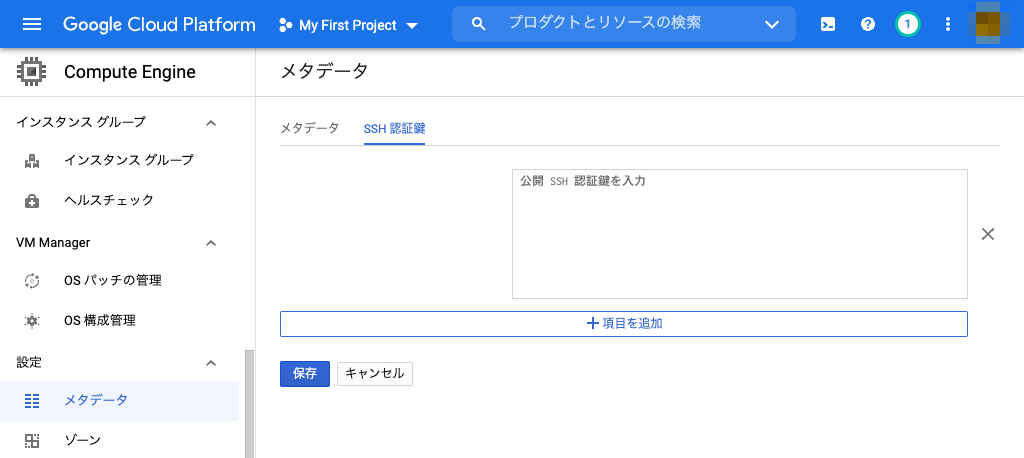Image resolution: width=1024 pixels, height=458 pixels.
Task: Click the search magnifier icon
Action: click(479, 24)
